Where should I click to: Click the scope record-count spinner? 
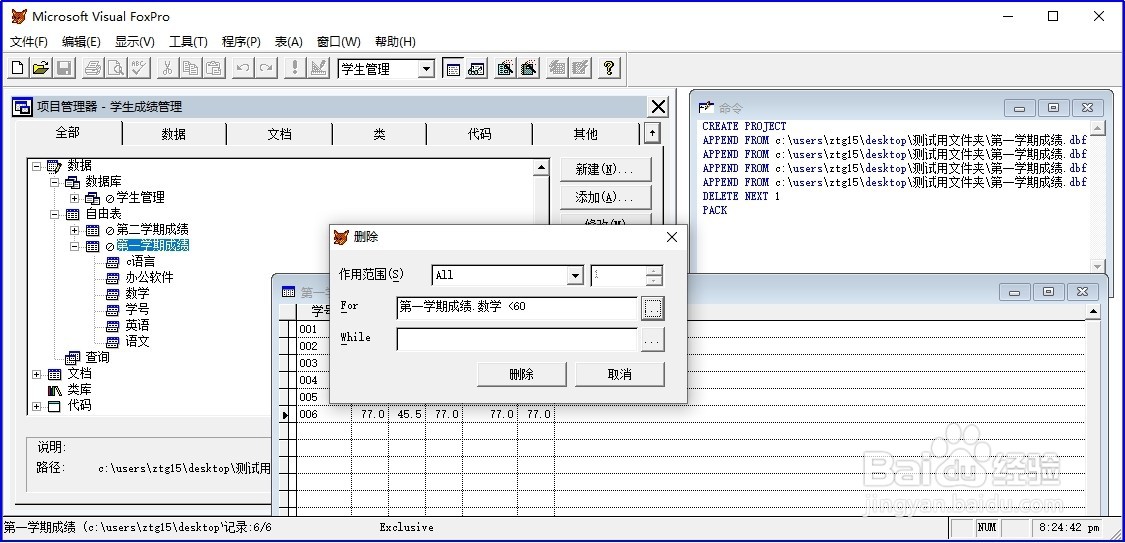[x=626, y=275]
